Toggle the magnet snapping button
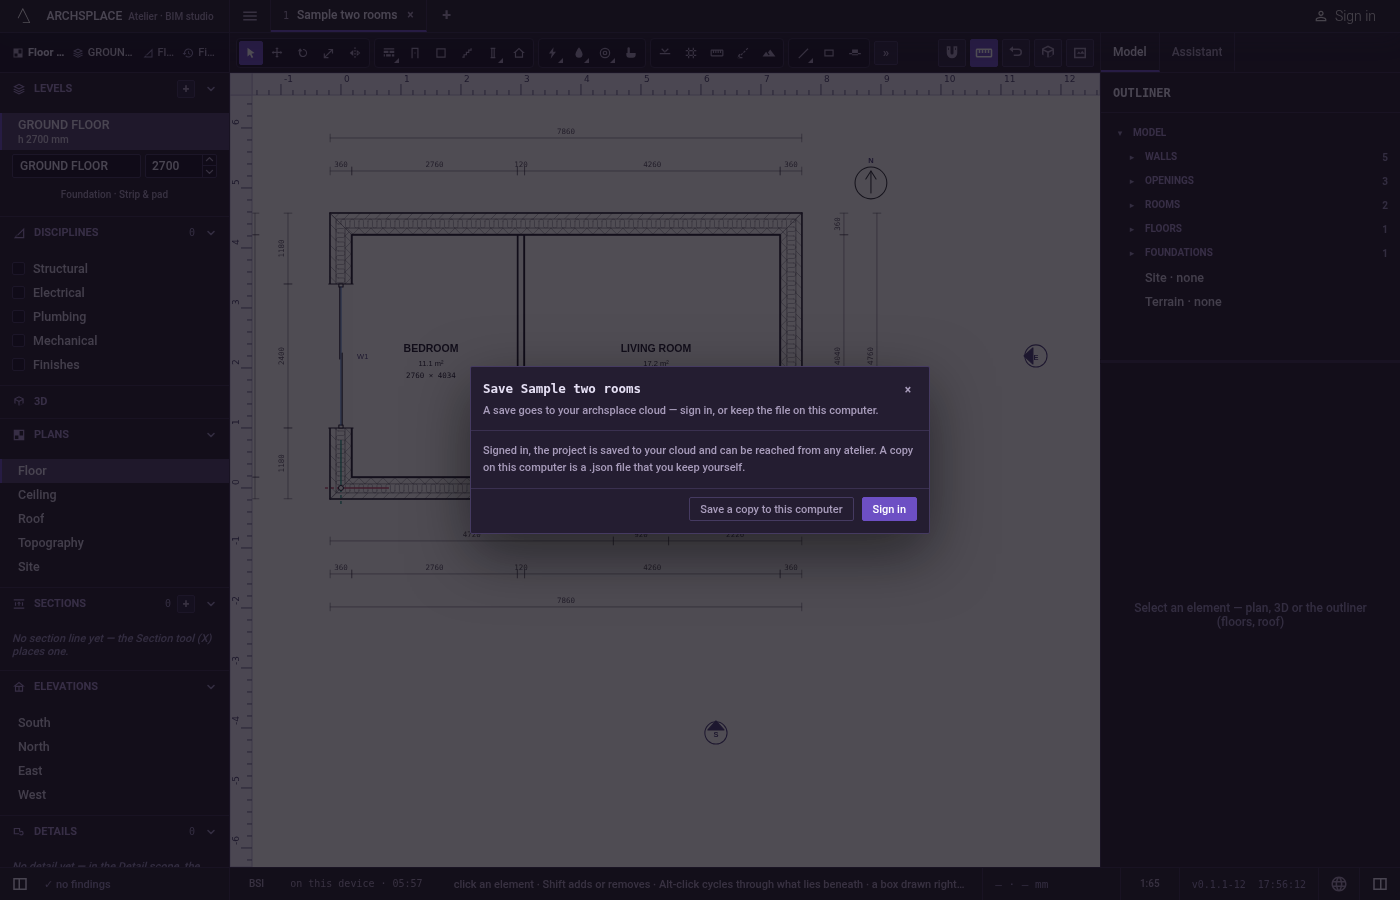1400x900 pixels. click(952, 53)
